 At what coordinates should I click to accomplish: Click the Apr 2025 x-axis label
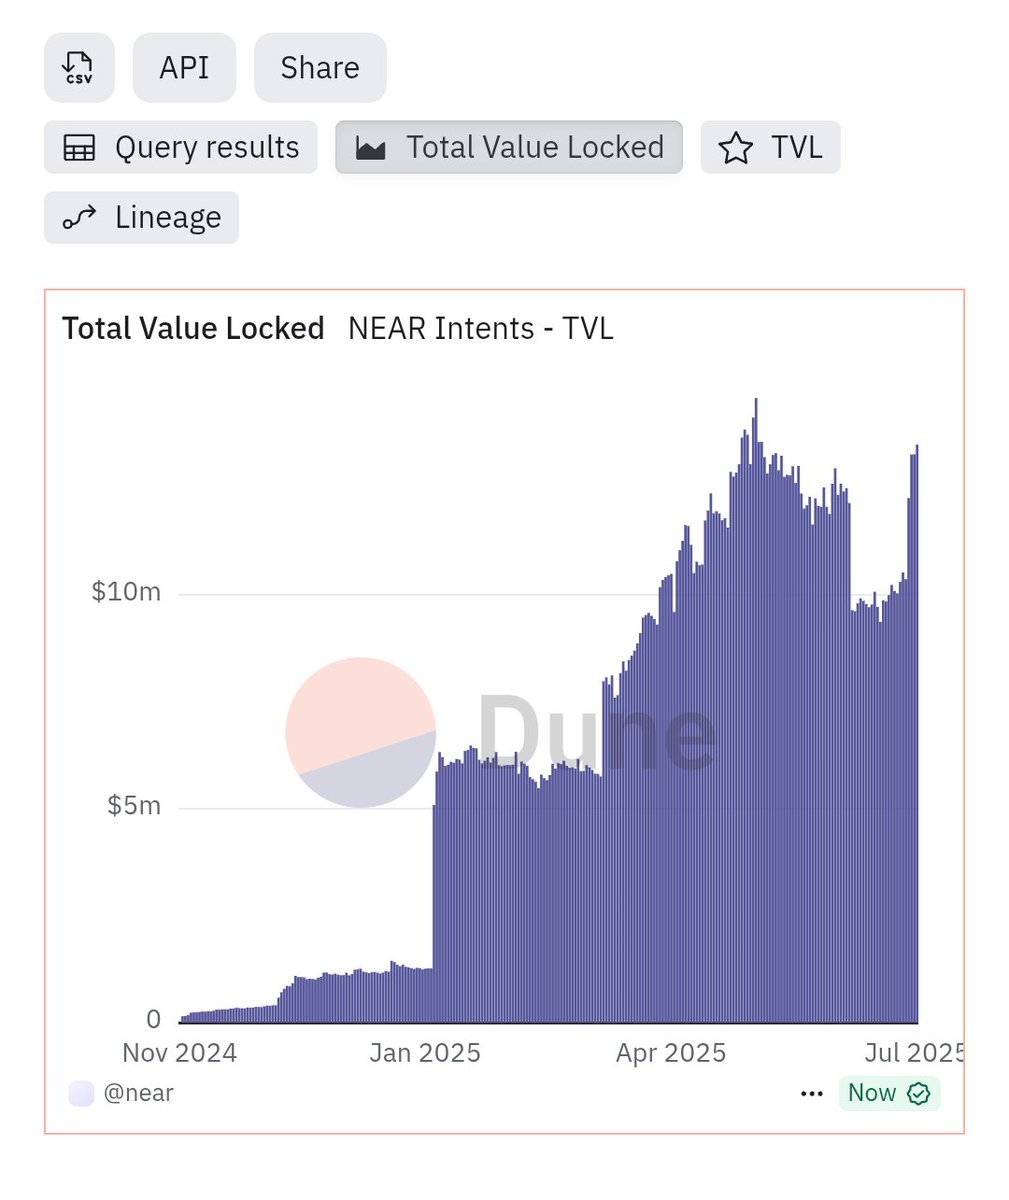point(671,1053)
